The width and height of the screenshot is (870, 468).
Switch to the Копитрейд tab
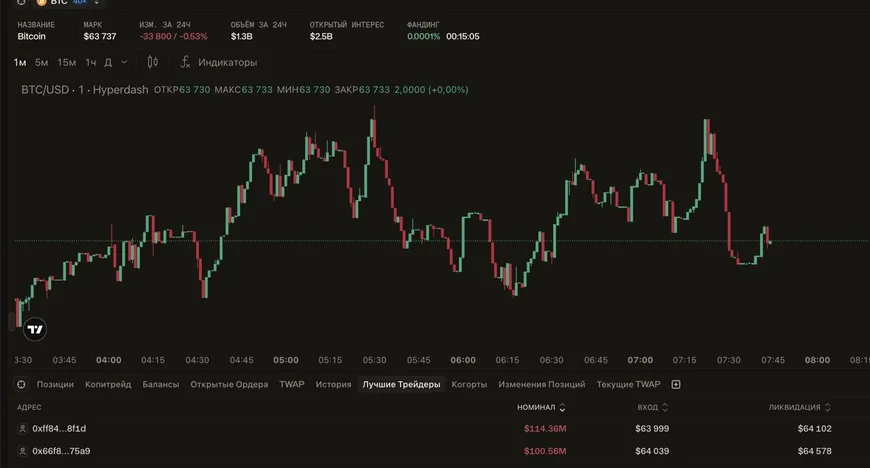point(108,384)
